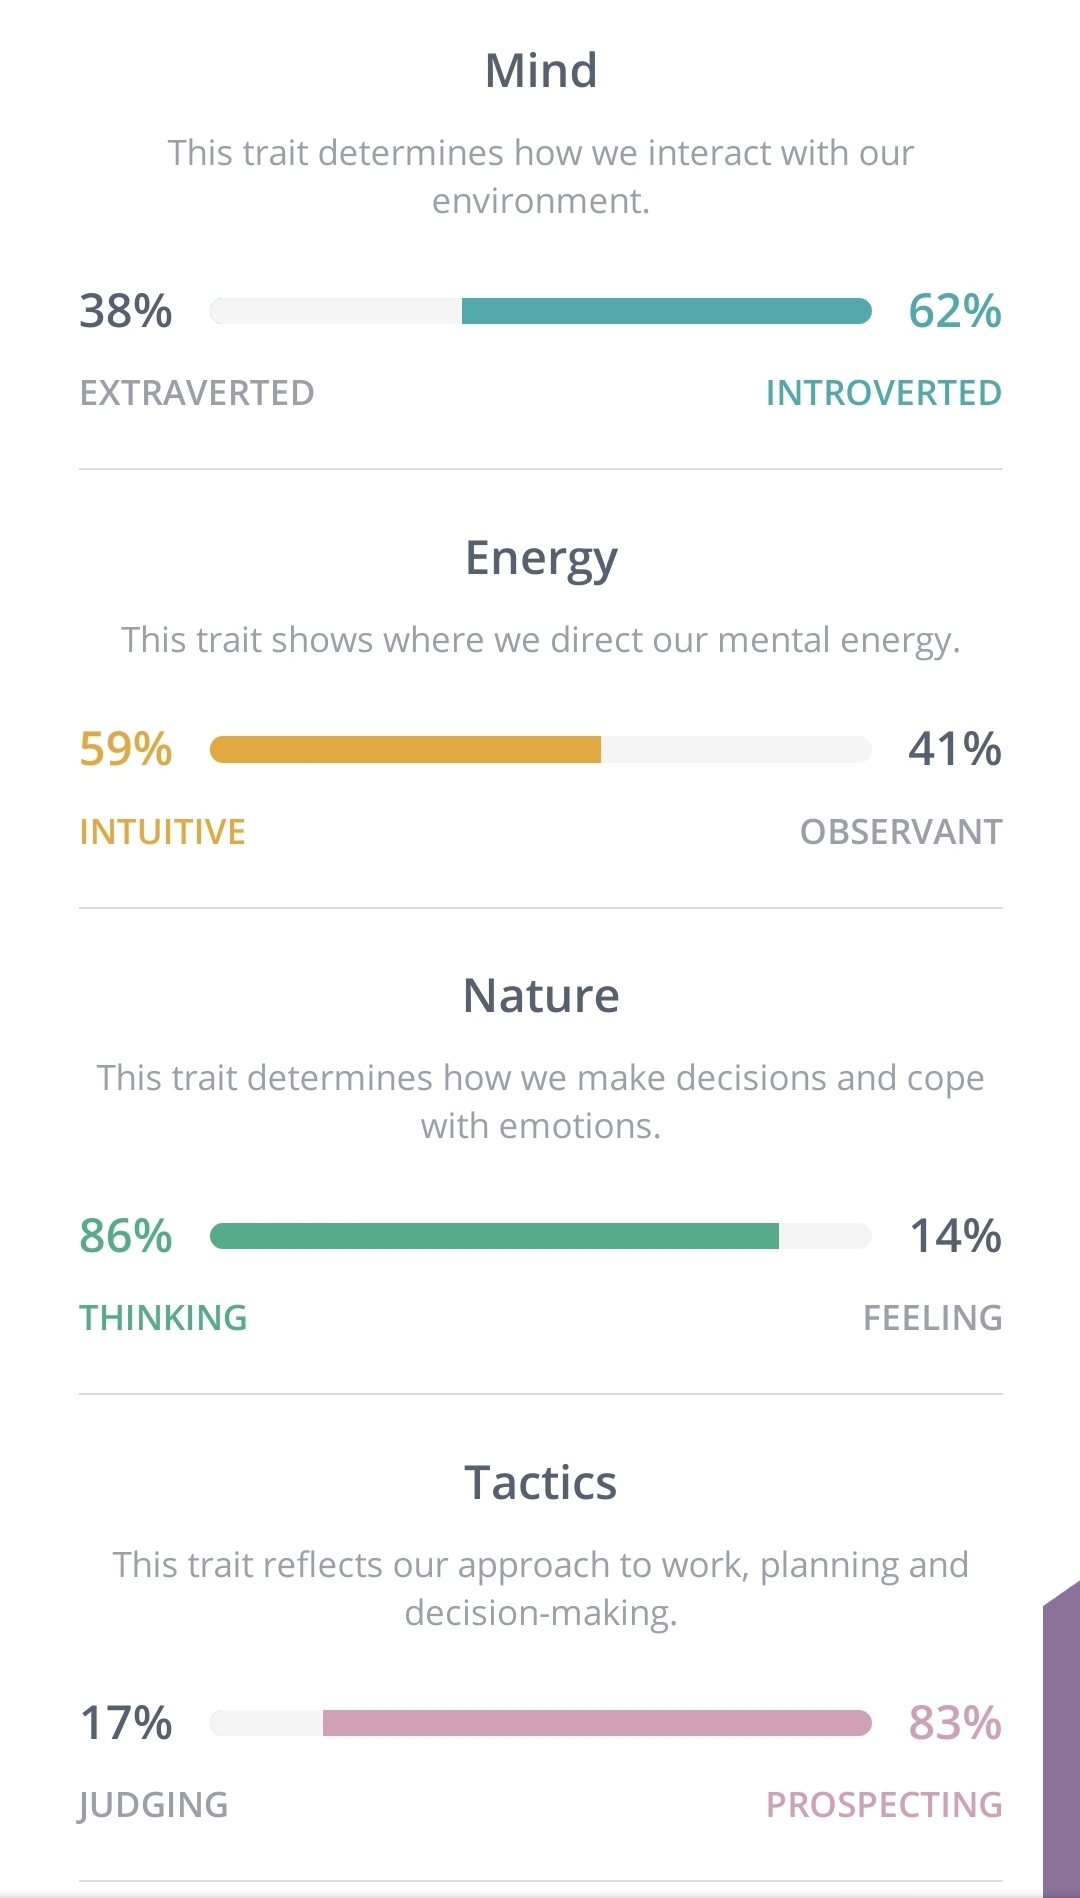Click the THINKING trait label

(x=163, y=1318)
